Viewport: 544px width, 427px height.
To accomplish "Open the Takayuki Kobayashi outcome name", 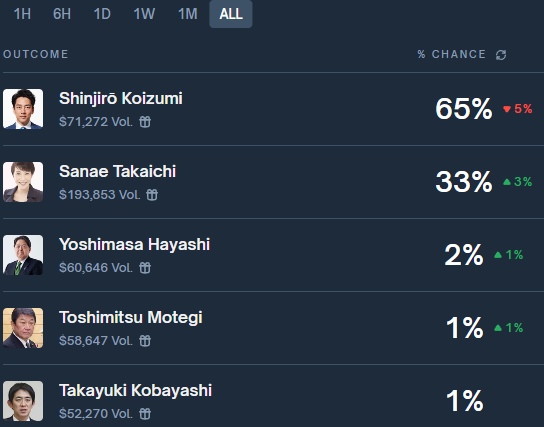I will tap(135, 391).
